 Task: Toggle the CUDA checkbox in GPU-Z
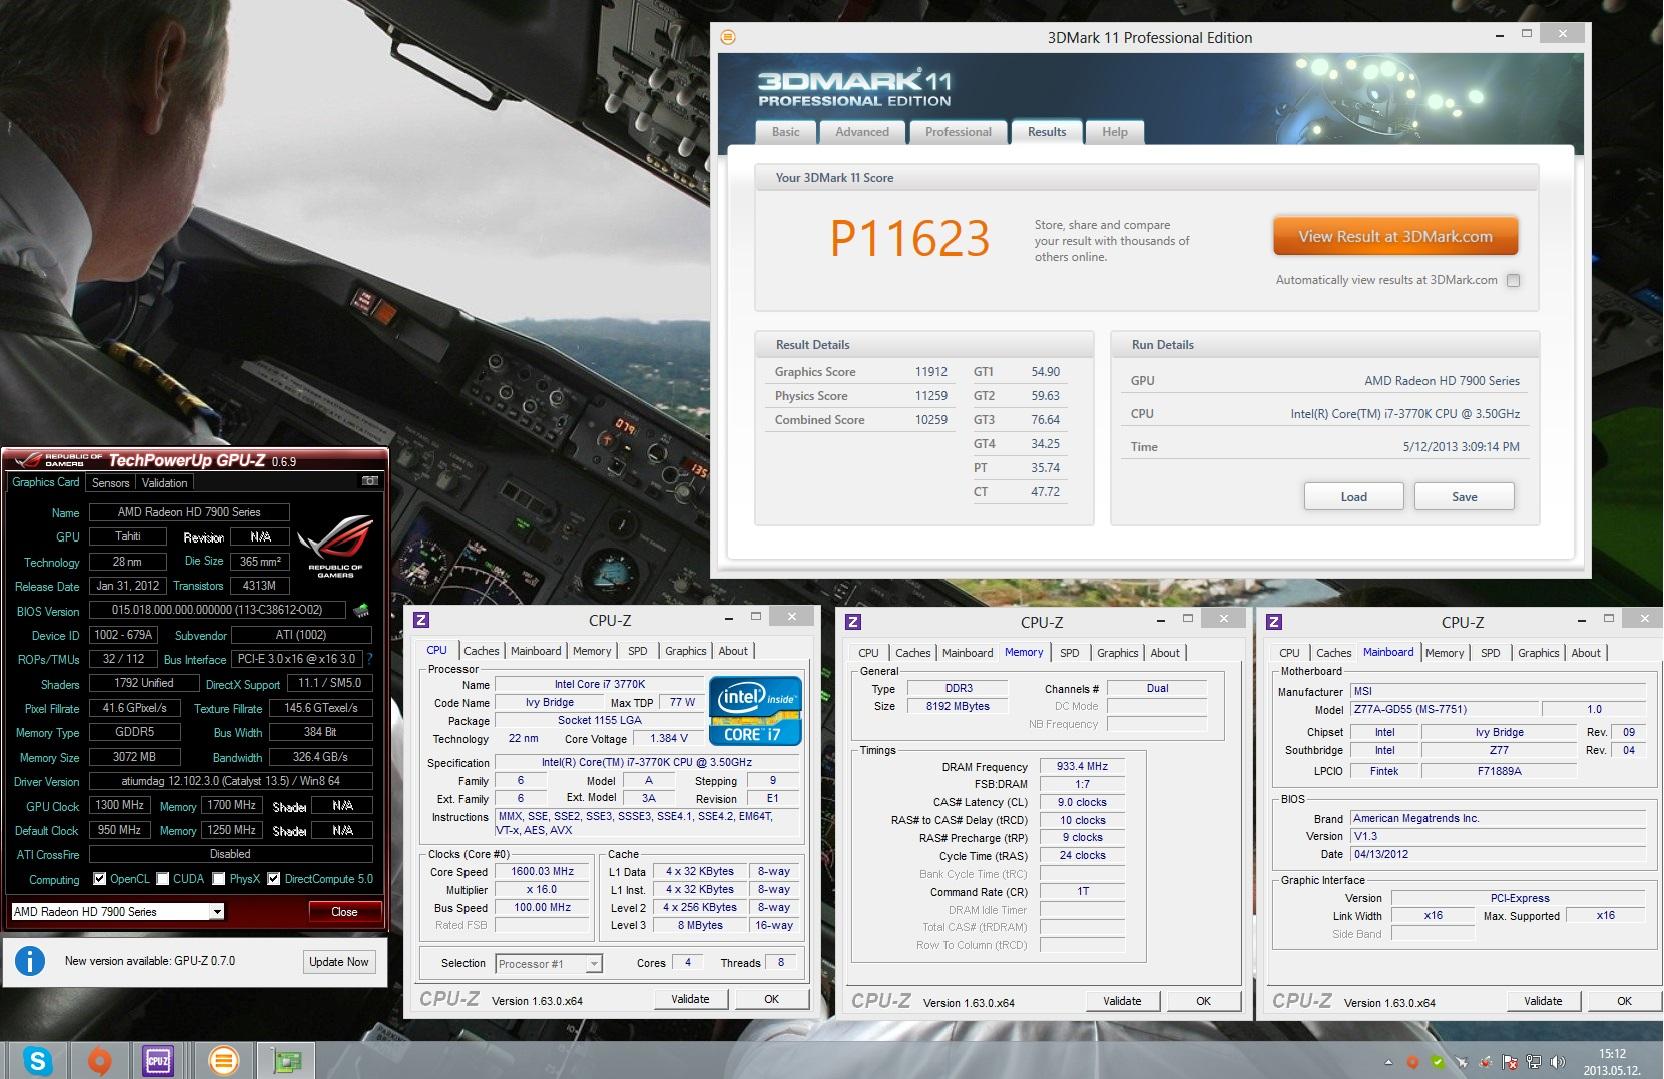tap(162, 879)
